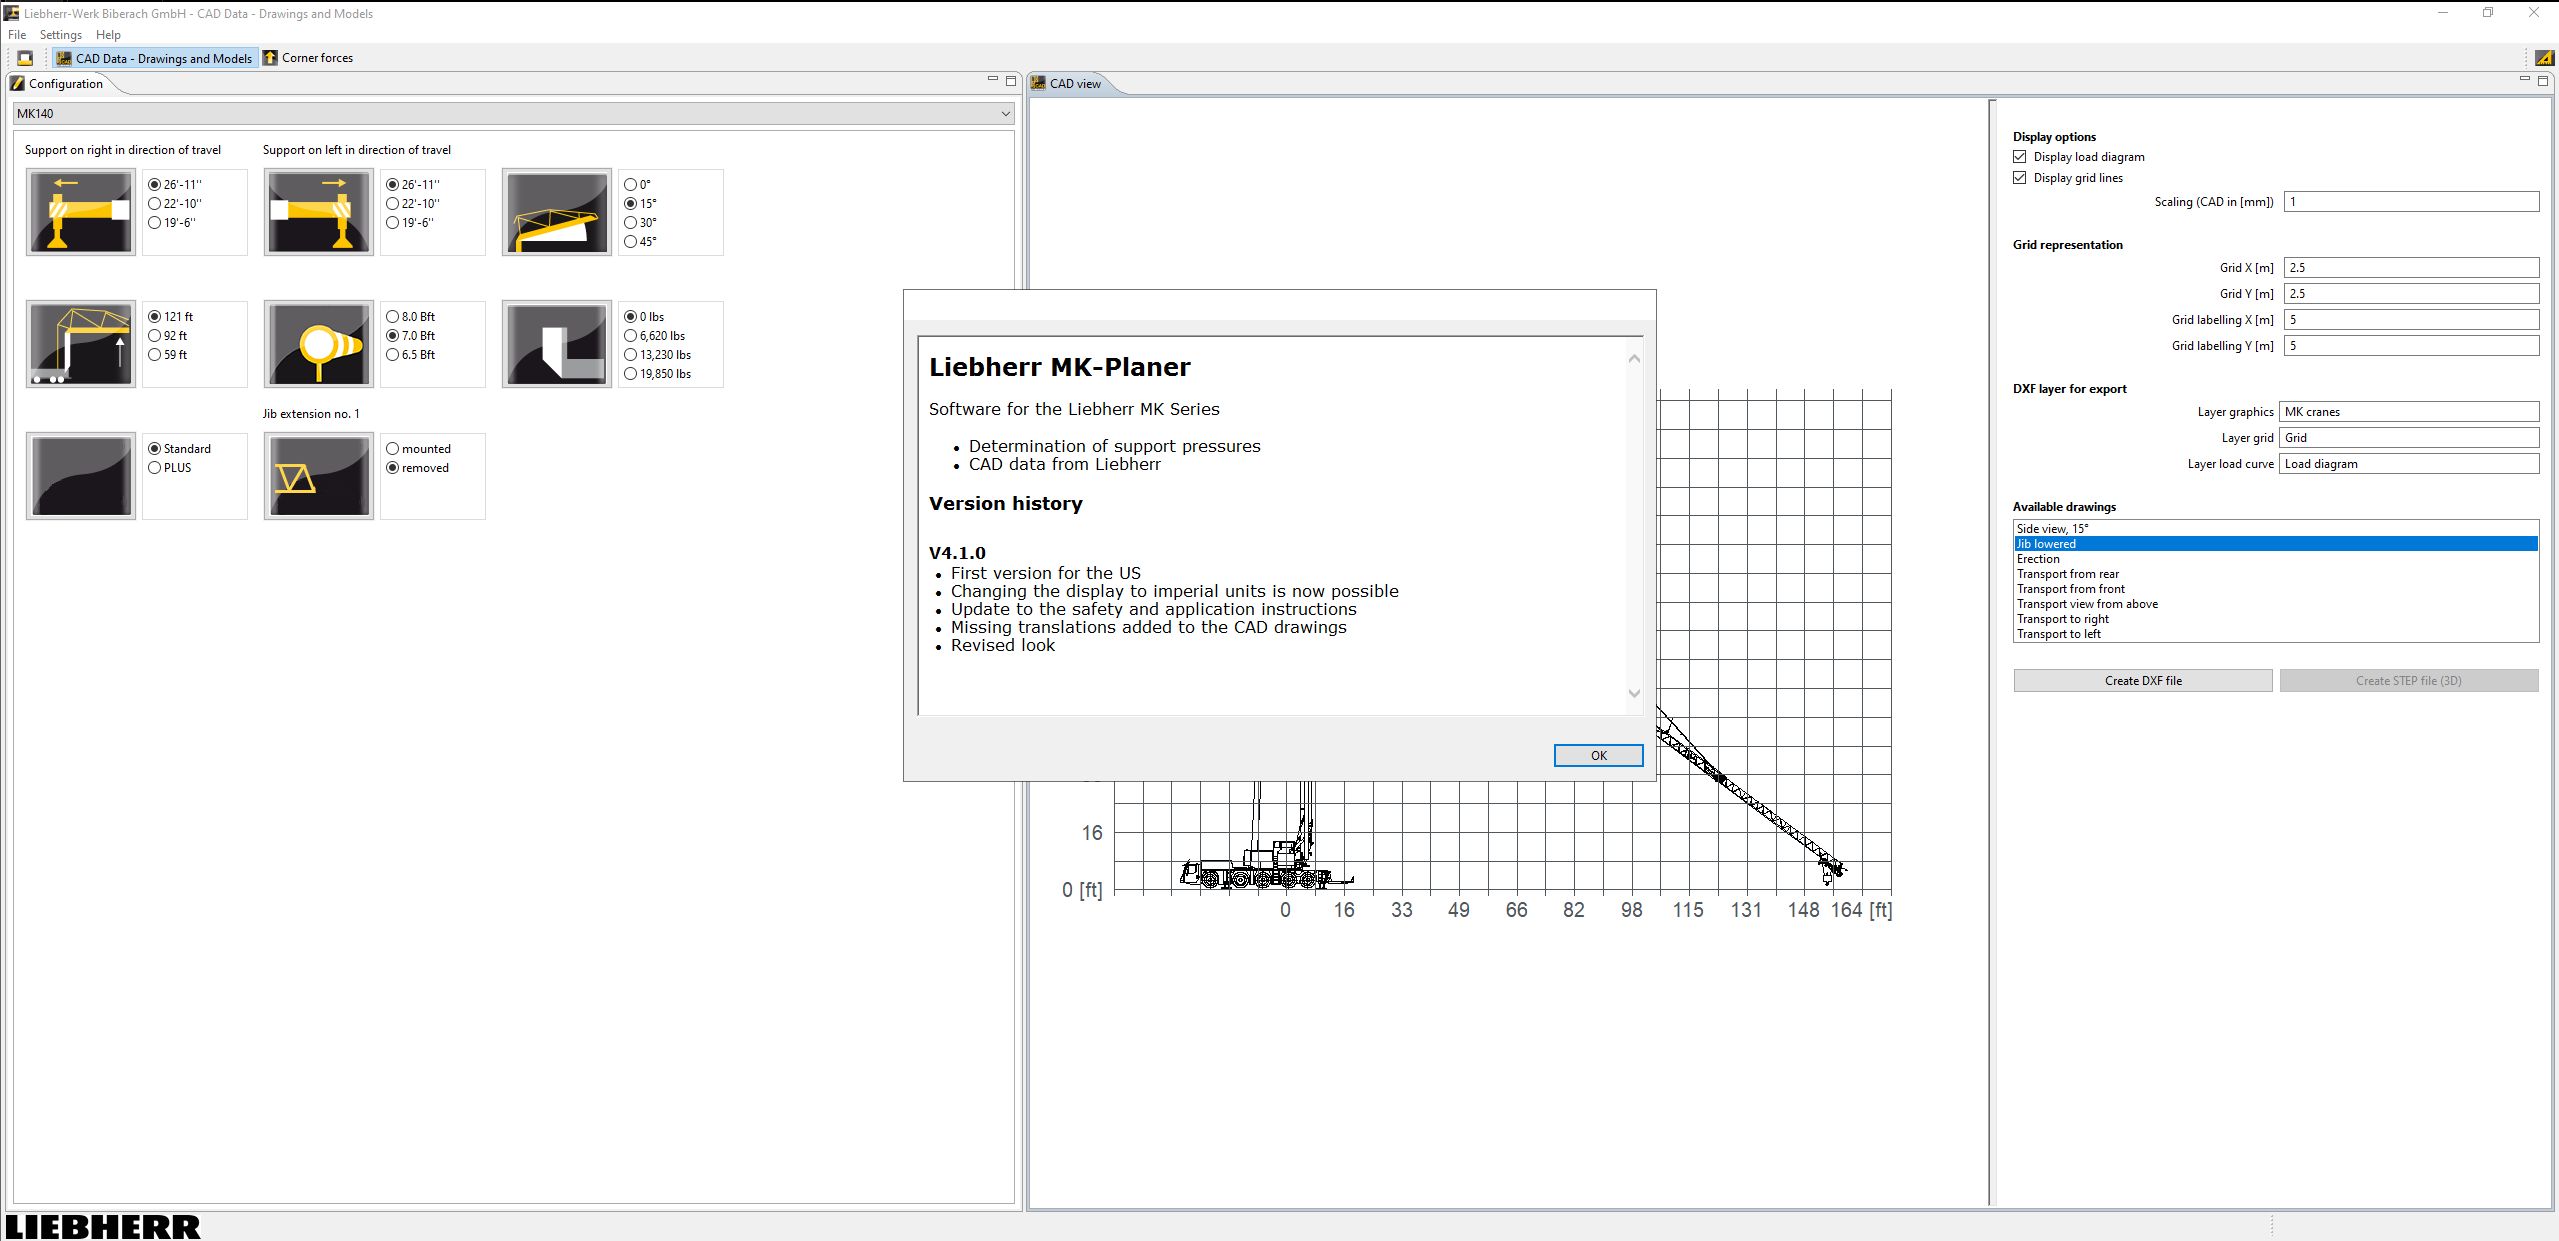Click the support on left direction thumbnail
The height and width of the screenshot is (1241, 2559).
(317, 211)
